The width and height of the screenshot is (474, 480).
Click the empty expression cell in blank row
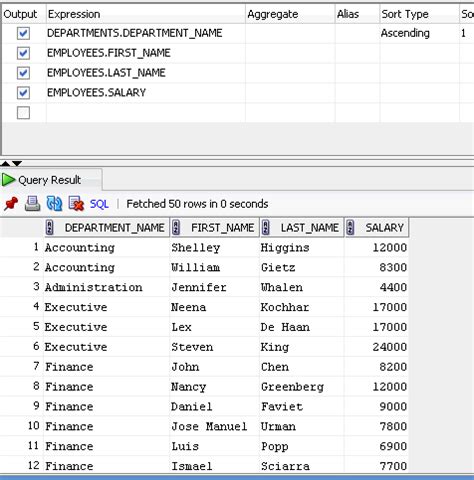[146, 113]
